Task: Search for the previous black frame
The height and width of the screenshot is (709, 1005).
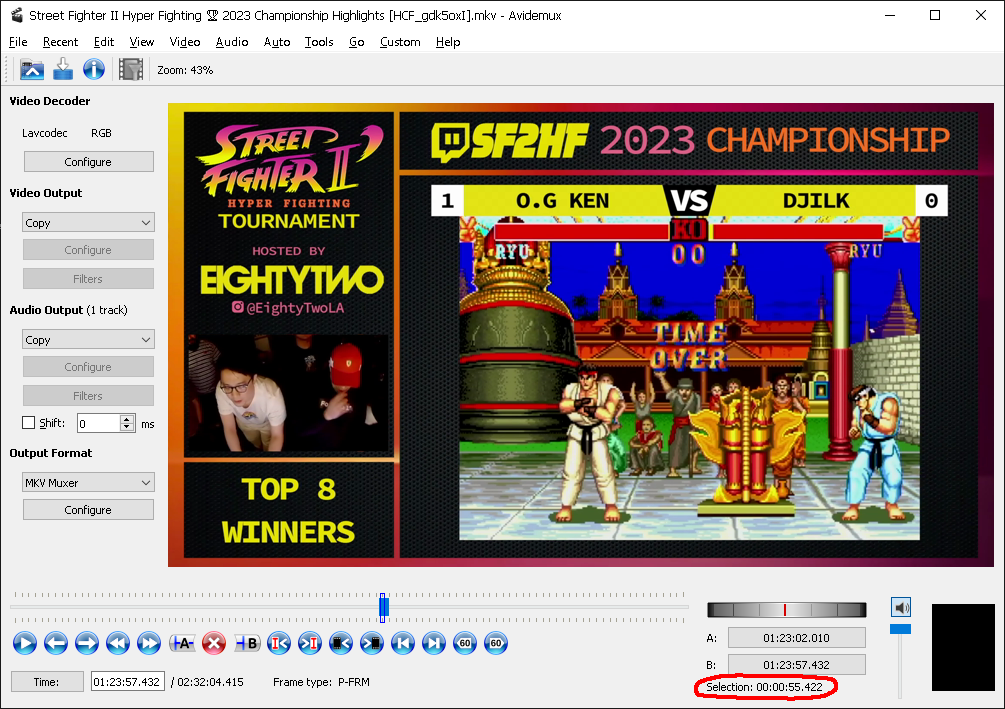Action: pos(341,643)
